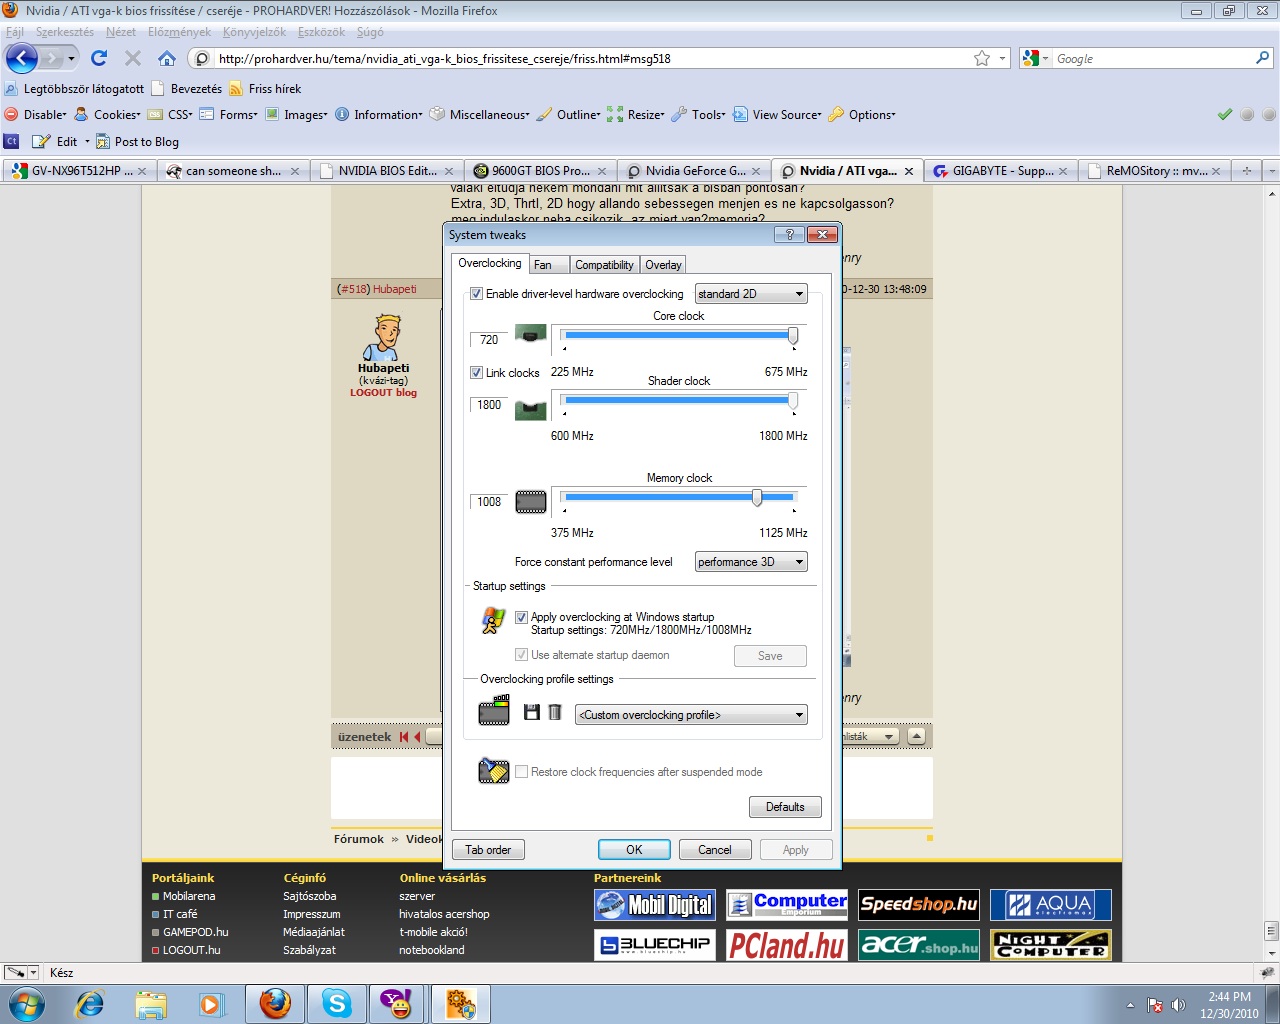
Task: Launch Internet Explorer from taskbar
Action: [x=90, y=1003]
